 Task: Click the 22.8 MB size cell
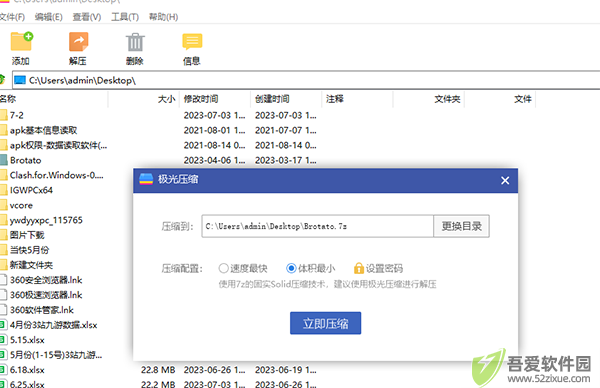pyautogui.click(x=158, y=370)
